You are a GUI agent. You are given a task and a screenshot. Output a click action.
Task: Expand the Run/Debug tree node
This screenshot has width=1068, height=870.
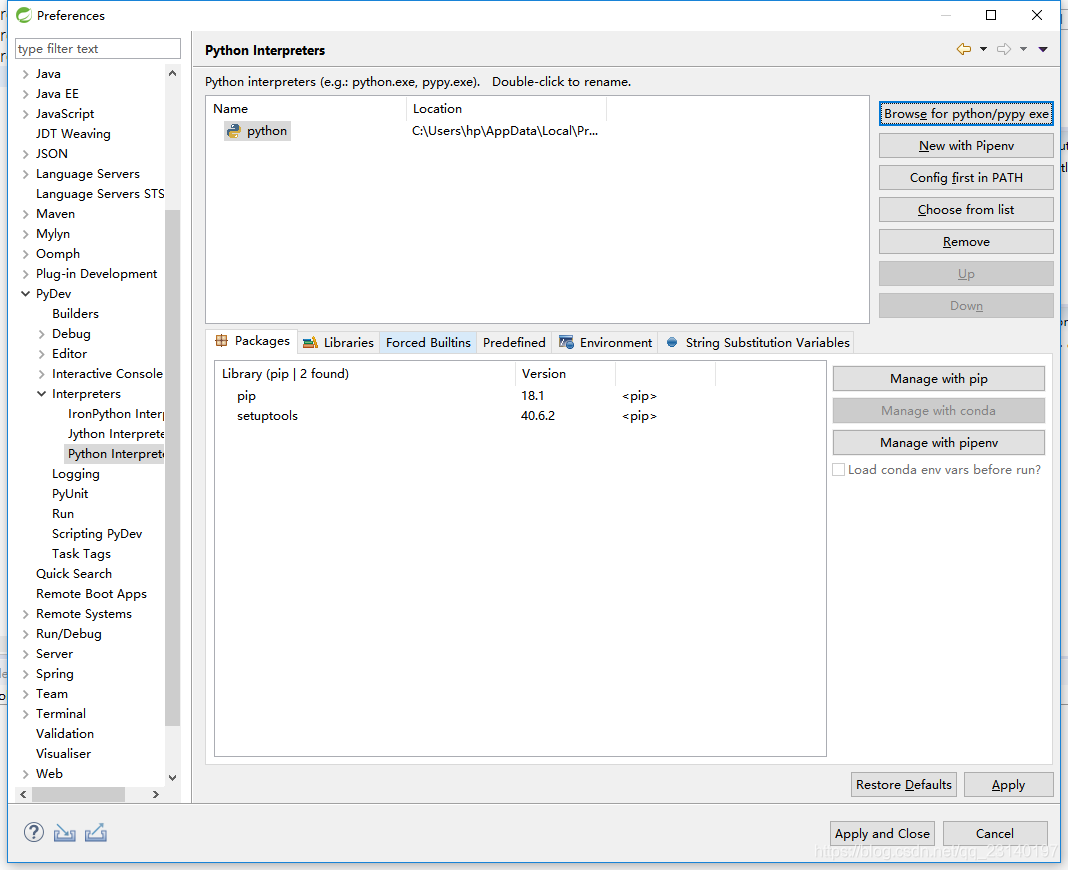point(25,634)
